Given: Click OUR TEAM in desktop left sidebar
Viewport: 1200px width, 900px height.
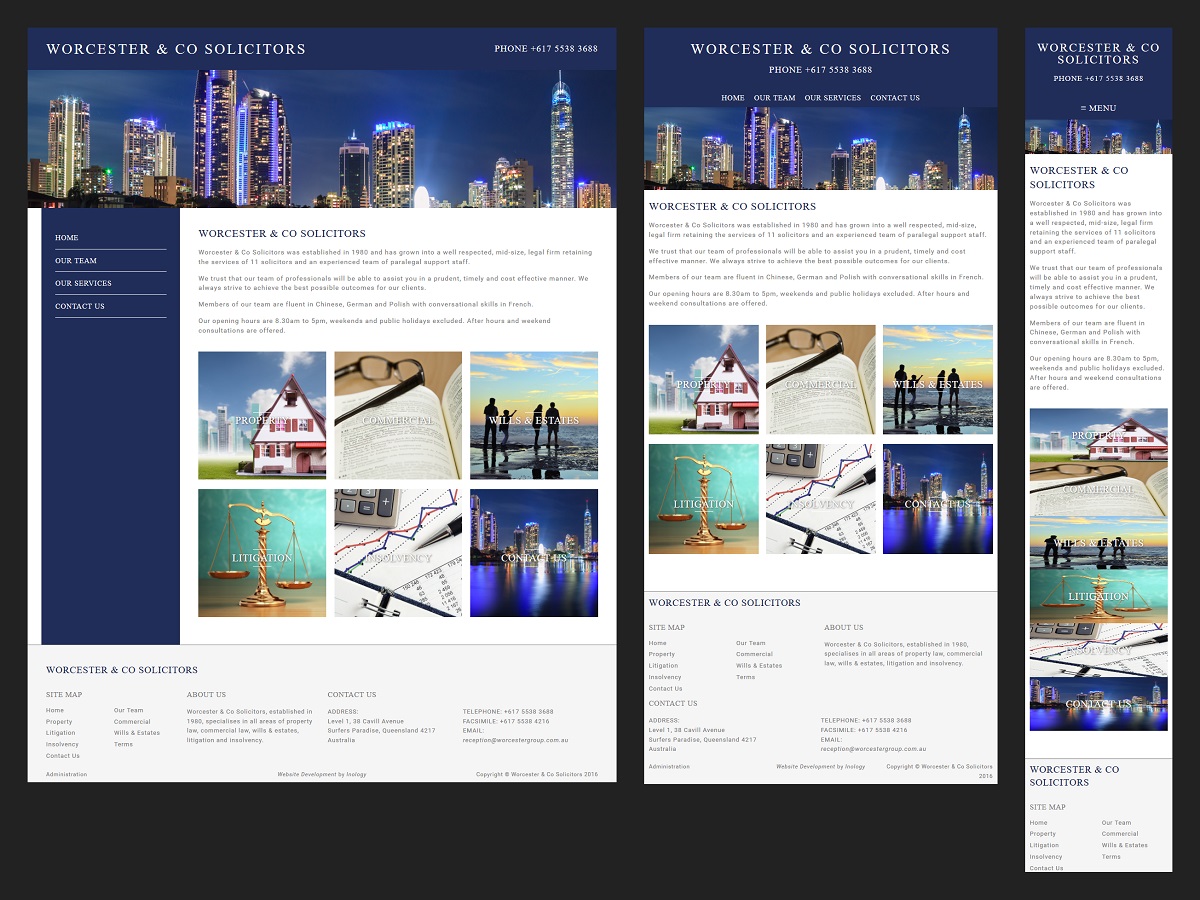Looking at the screenshot, I should 76,261.
